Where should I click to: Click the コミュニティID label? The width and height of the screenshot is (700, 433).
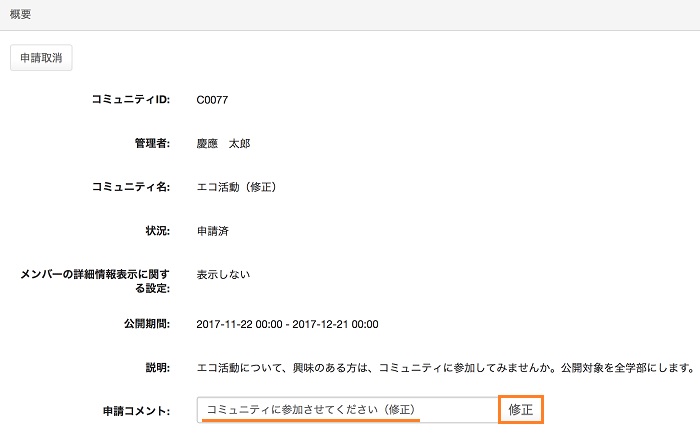pyautogui.click(x=131, y=99)
